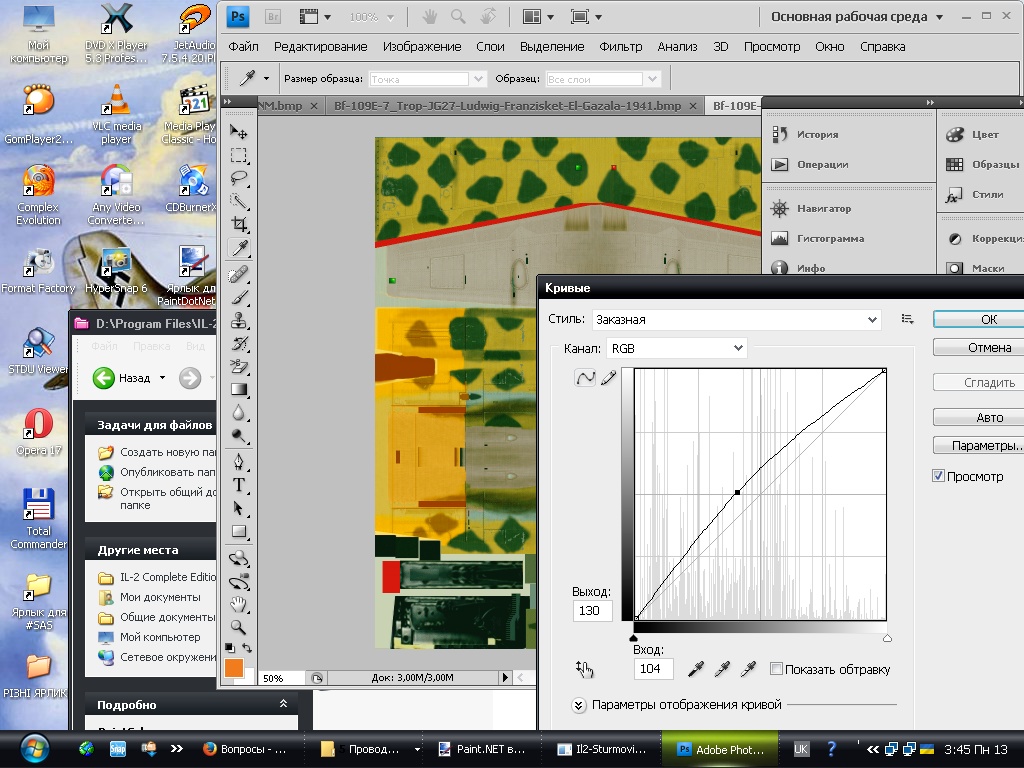Open the Фильтр menu
The width and height of the screenshot is (1024, 768).
point(620,47)
